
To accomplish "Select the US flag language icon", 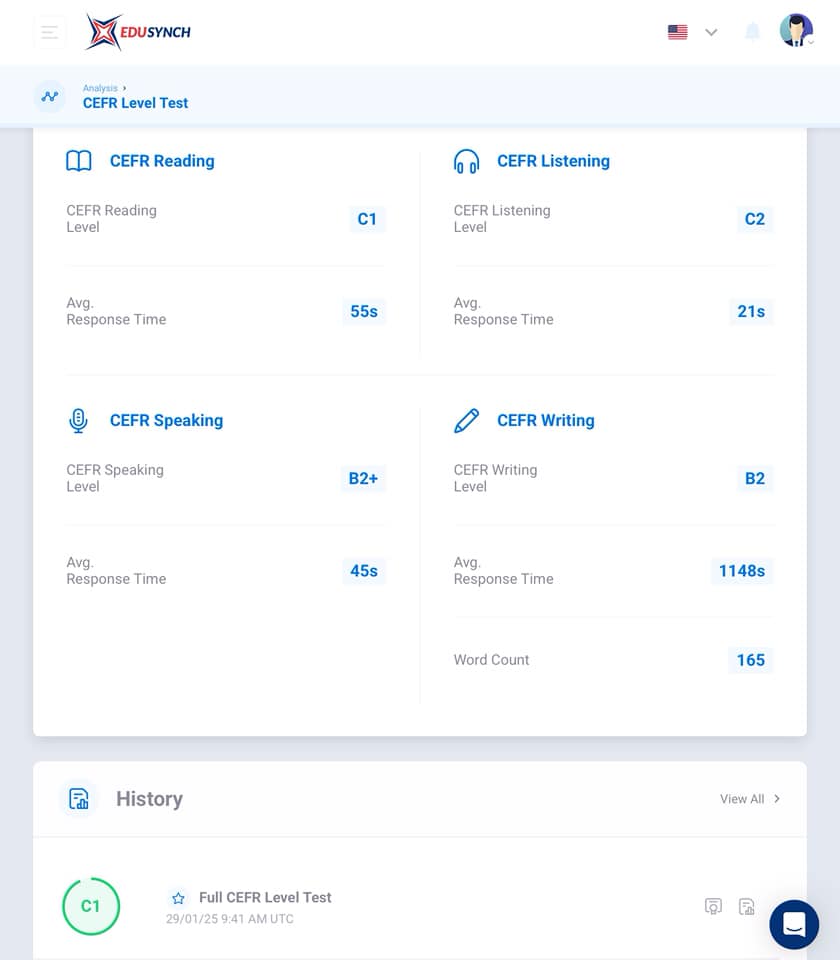I will pyautogui.click(x=677, y=32).
